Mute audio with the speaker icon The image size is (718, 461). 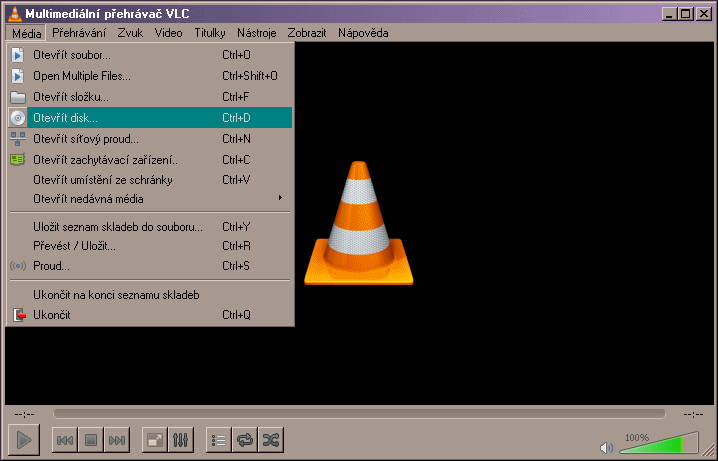click(606, 447)
